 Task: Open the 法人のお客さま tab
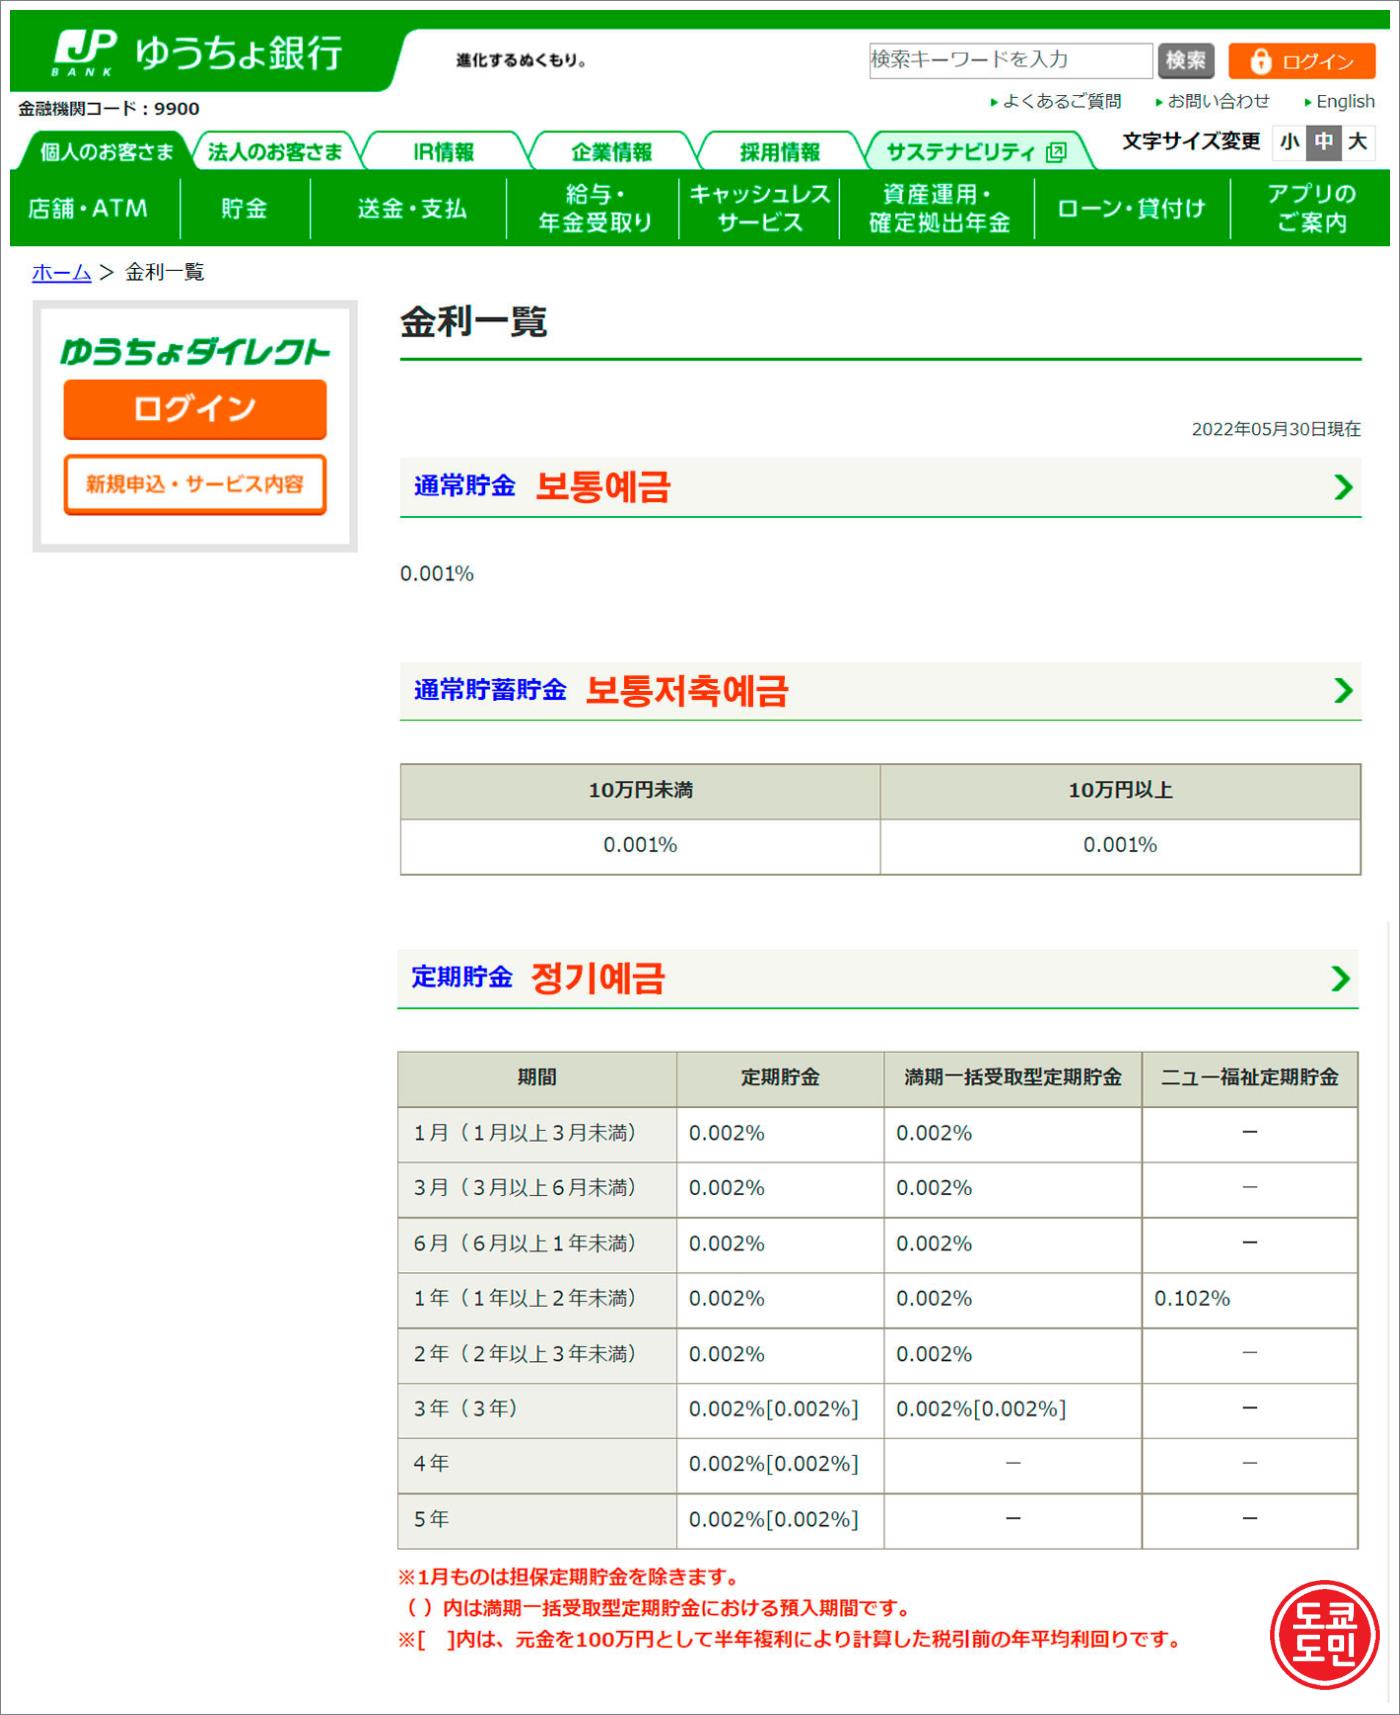tap(275, 151)
